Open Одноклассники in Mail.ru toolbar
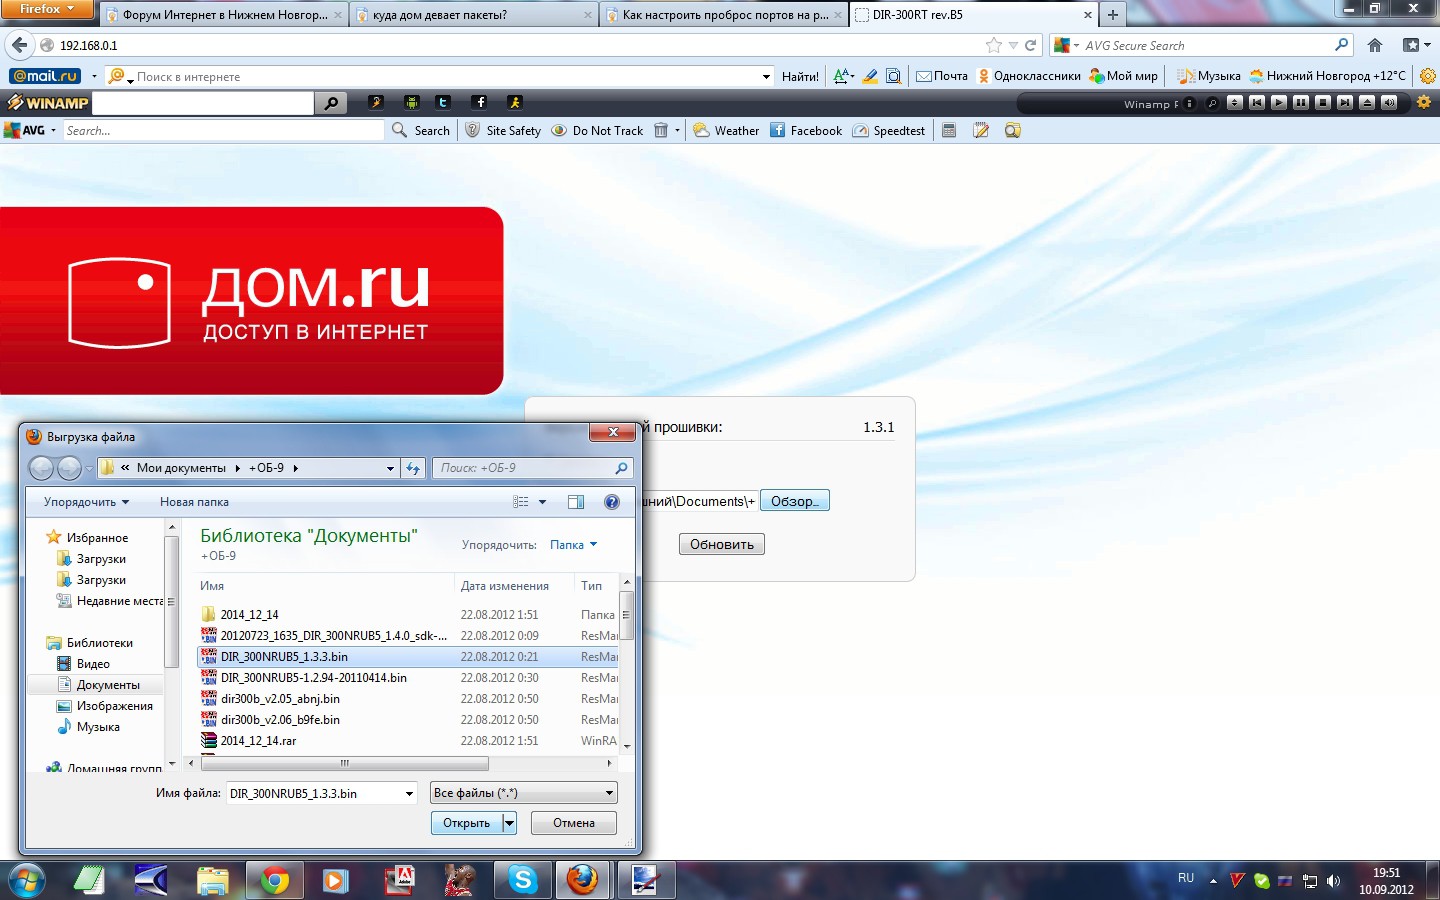The width and height of the screenshot is (1440, 900). click(x=1029, y=76)
